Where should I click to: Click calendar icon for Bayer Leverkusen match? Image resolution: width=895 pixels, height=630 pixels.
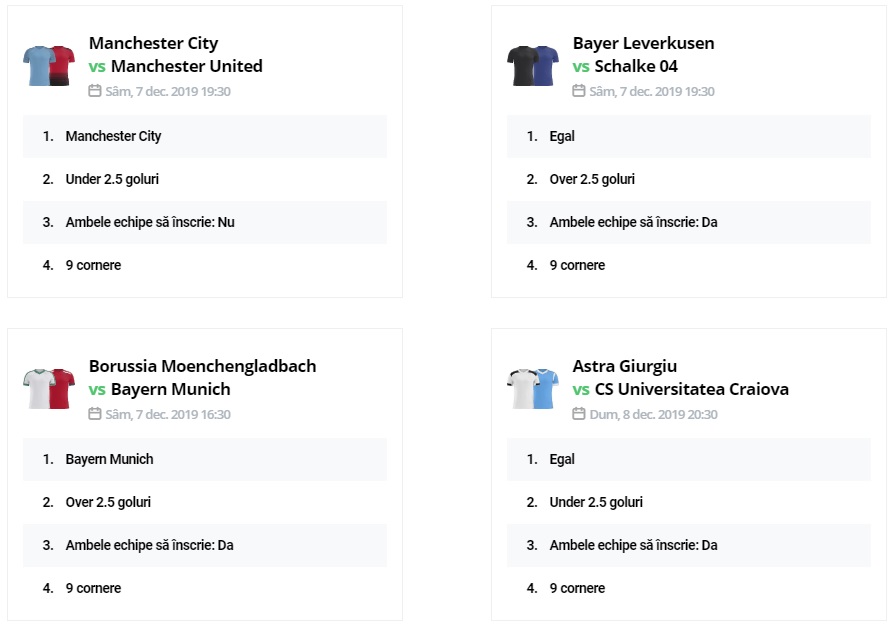pos(579,91)
